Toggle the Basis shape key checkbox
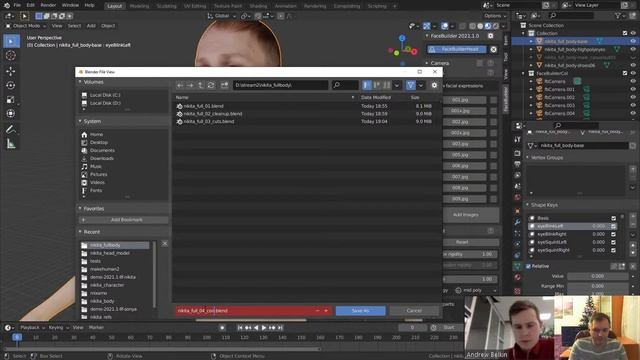 613,218
